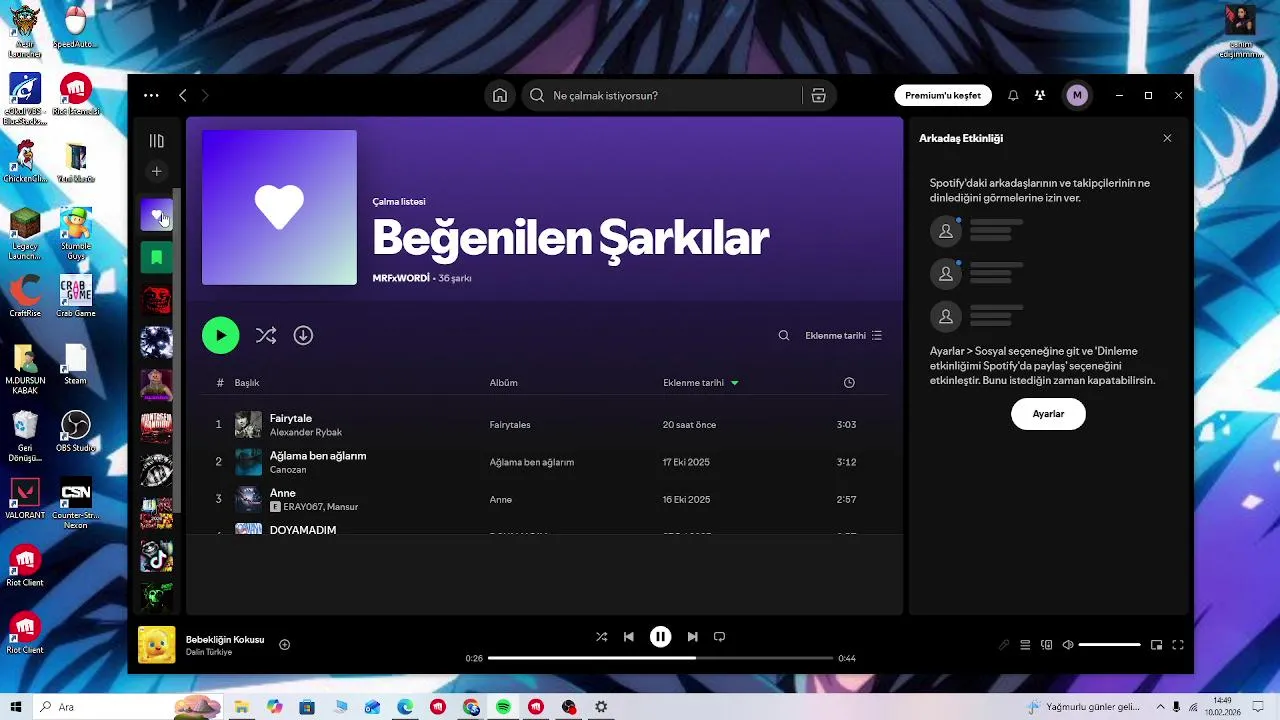Viewport: 1280px width, 720px height.
Task: Open artist link Canozan
Action: [x=288, y=469]
